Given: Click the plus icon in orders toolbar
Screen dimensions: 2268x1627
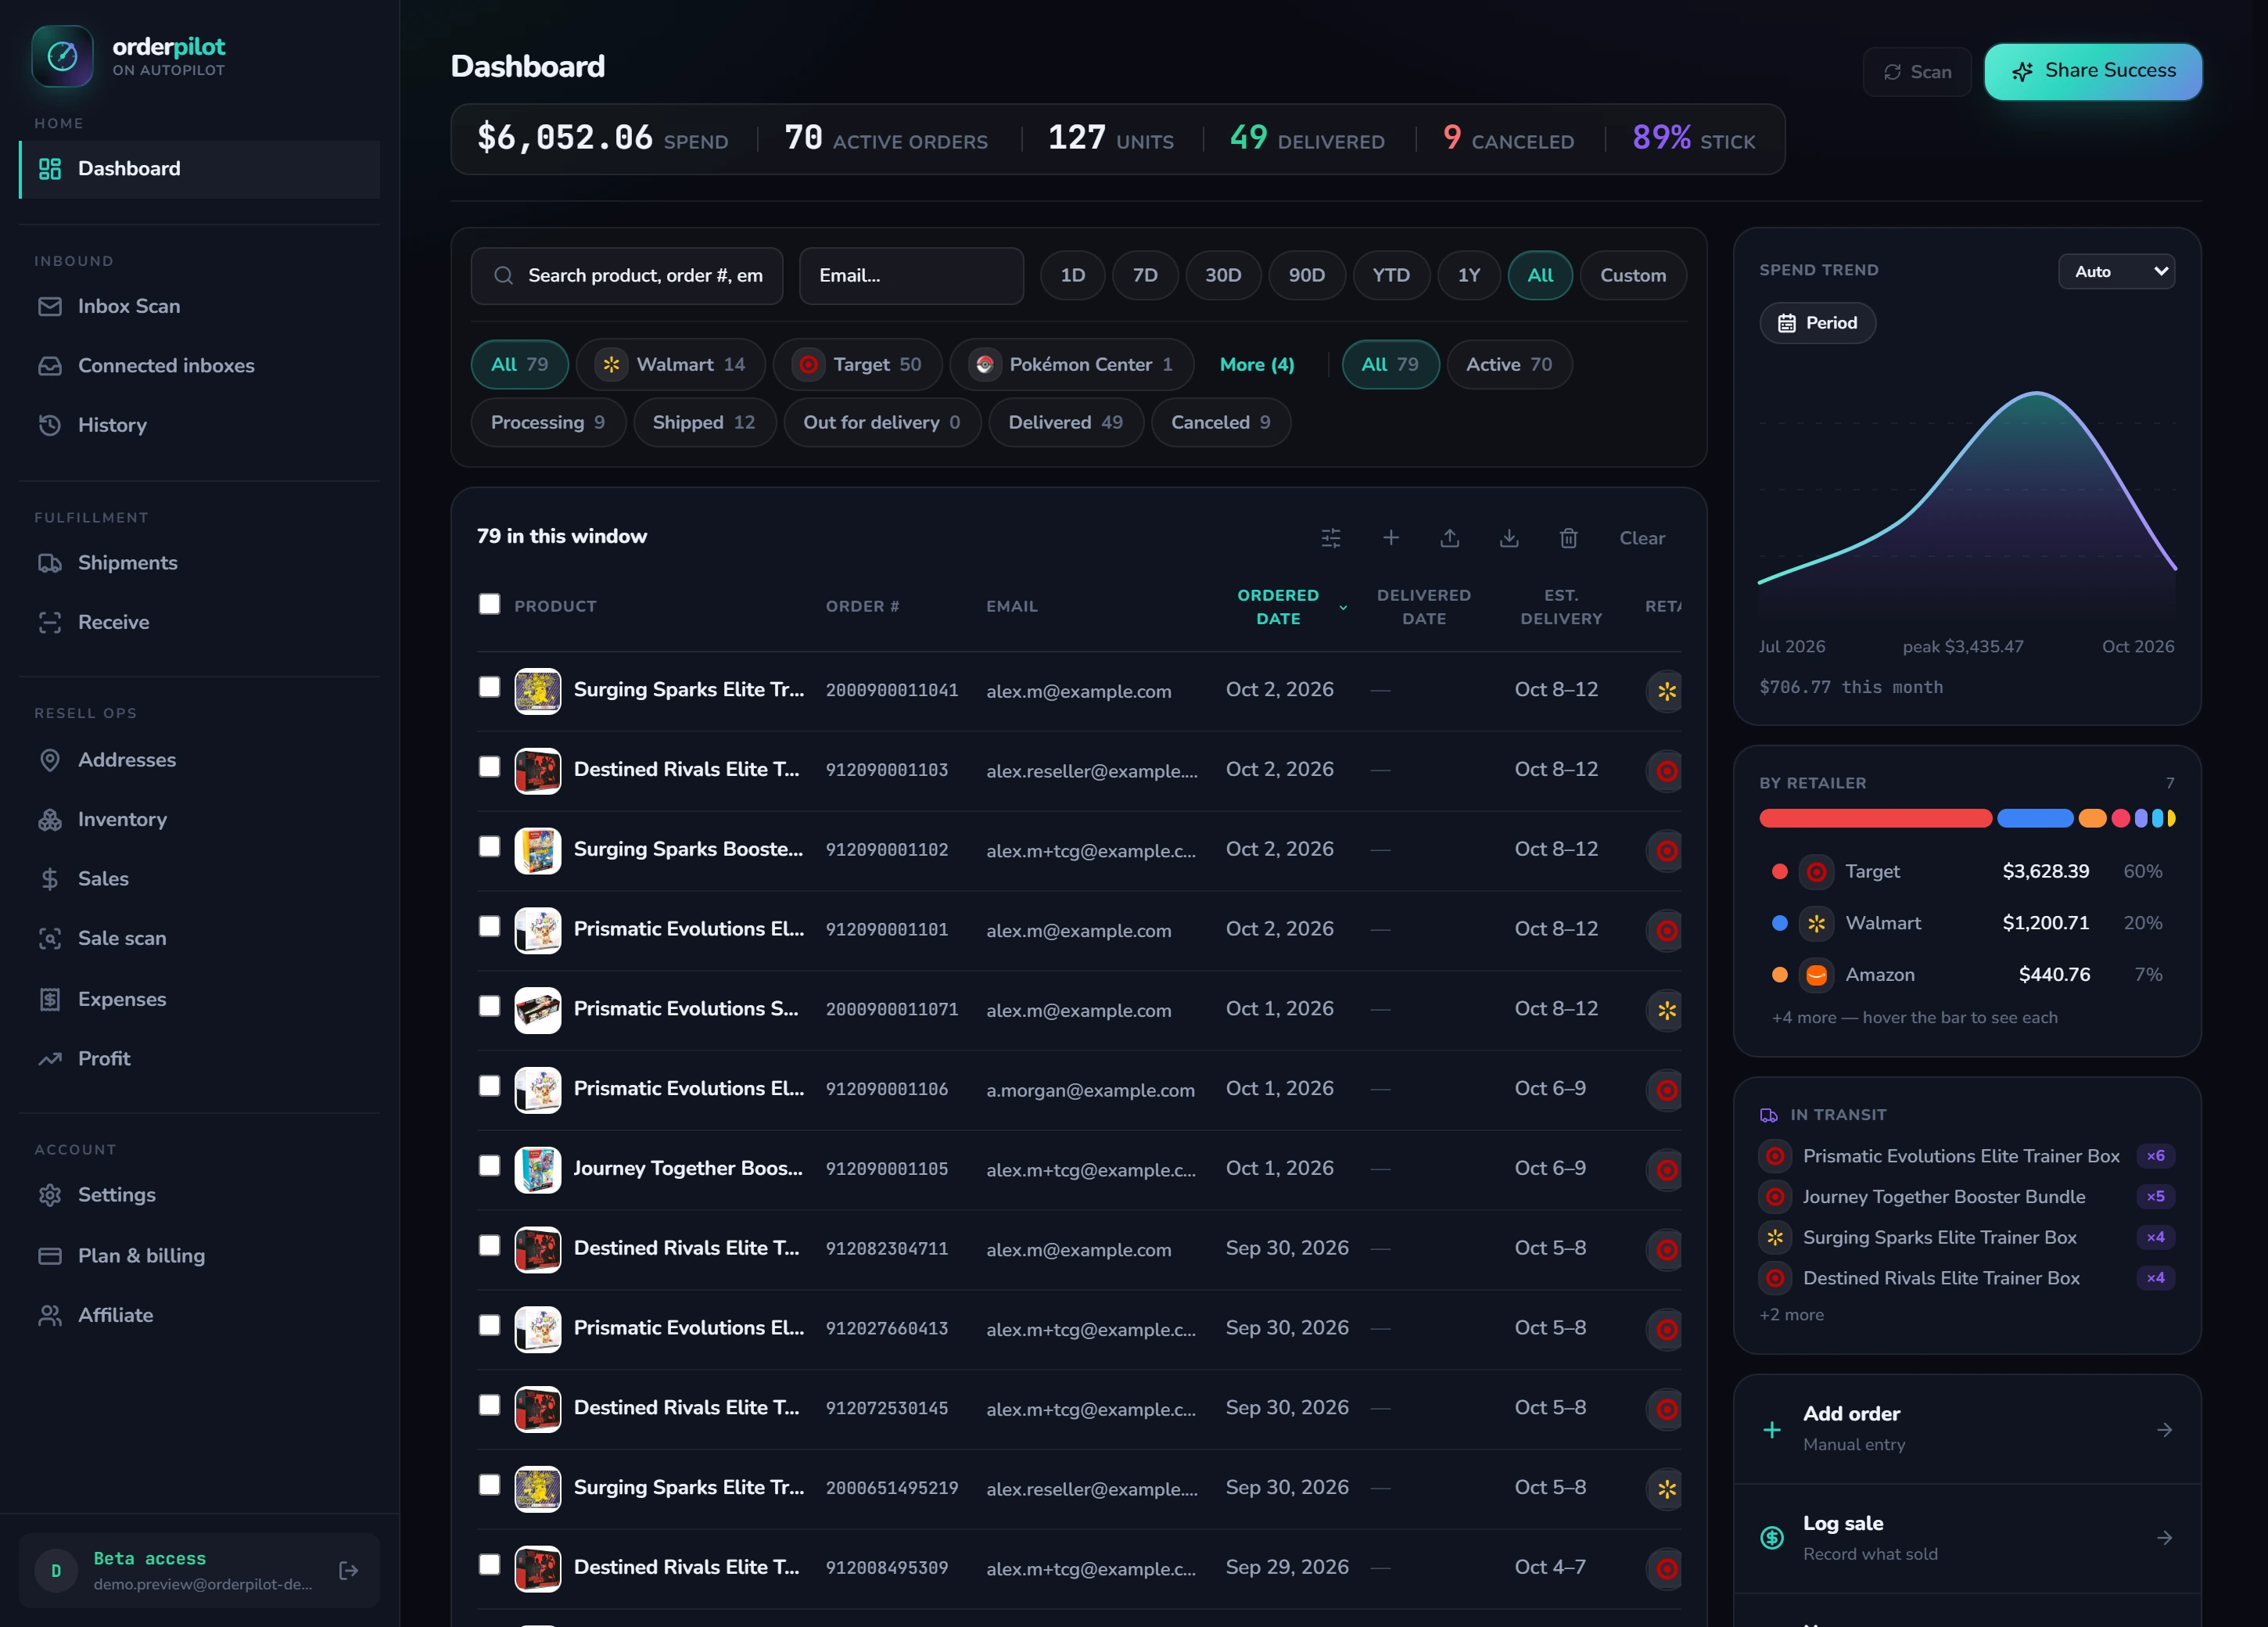Looking at the screenshot, I should [1390, 538].
